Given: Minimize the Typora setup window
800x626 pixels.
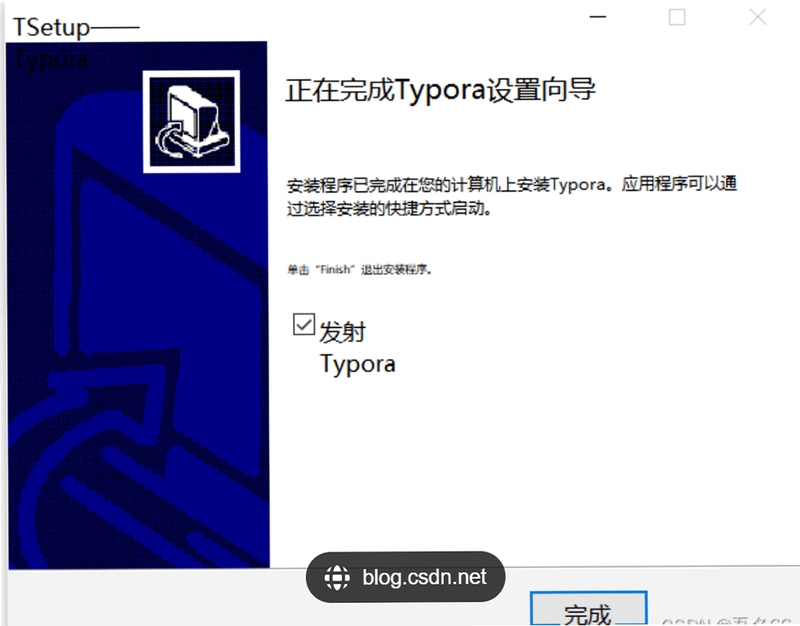Looking at the screenshot, I should (597, 17).
